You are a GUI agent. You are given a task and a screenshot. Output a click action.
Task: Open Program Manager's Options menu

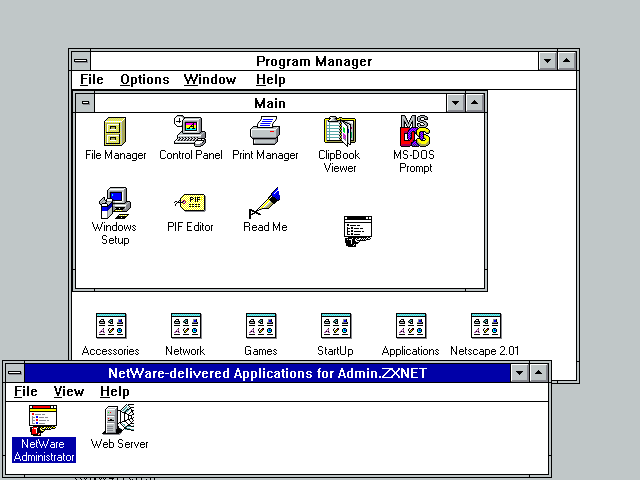pyautogui.click(x=144, y=80)
